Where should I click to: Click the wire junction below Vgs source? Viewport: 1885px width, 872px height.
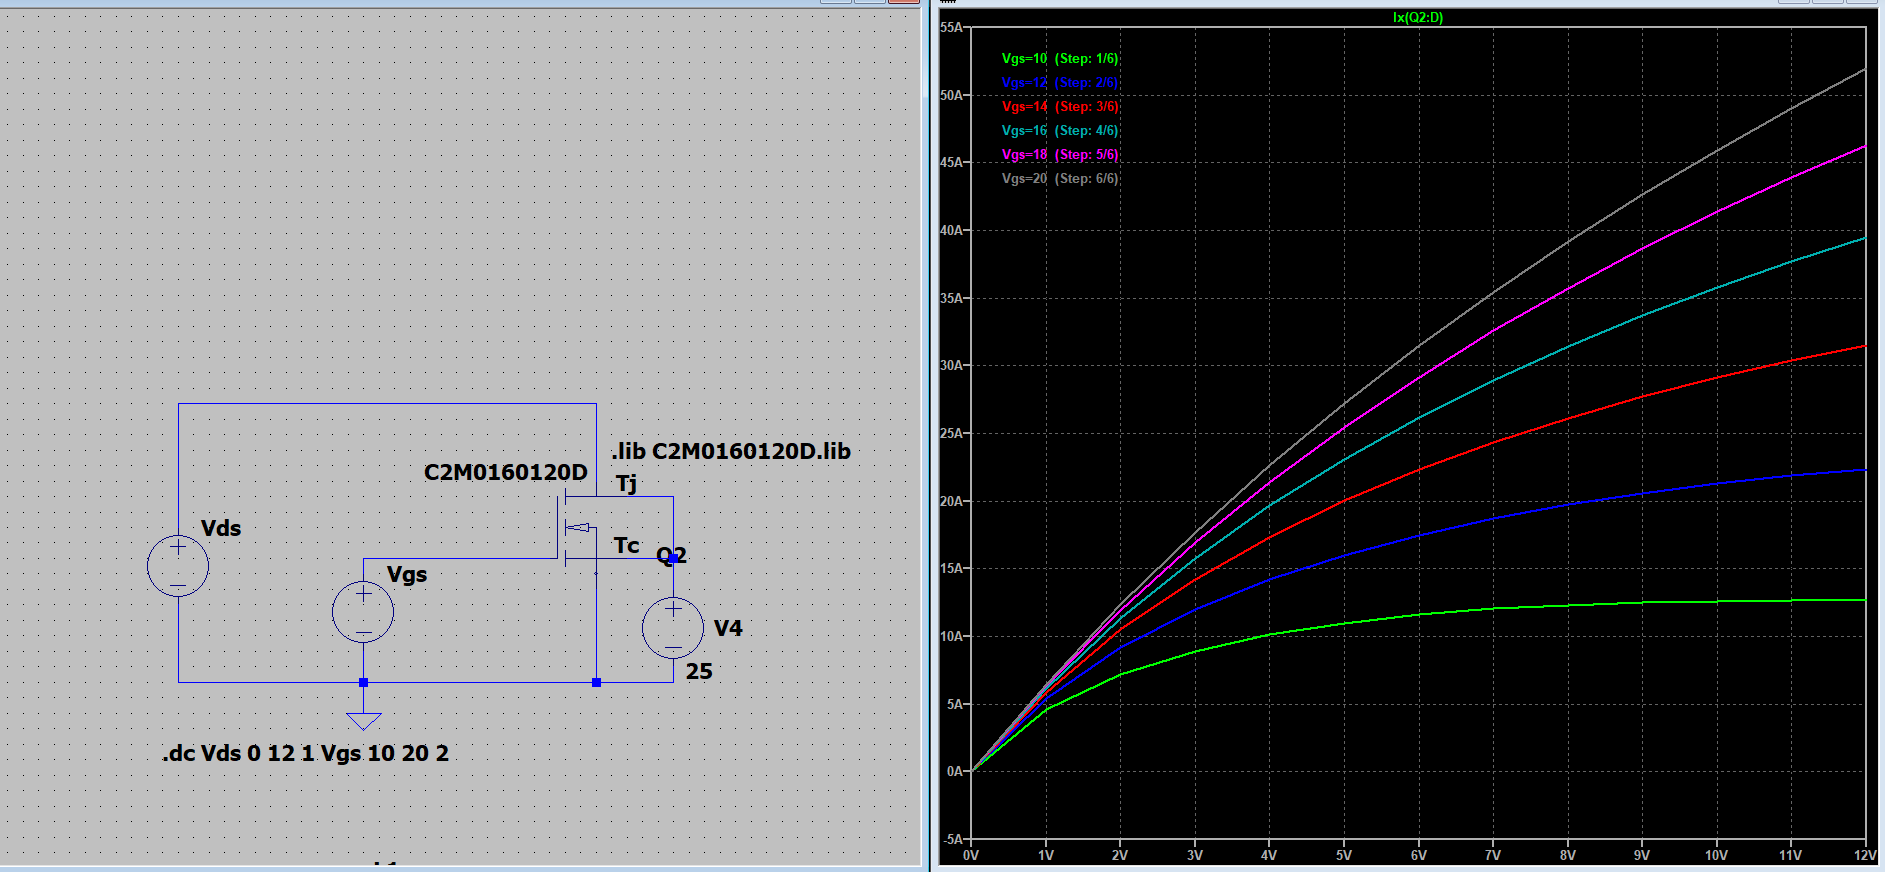(363, 683)
